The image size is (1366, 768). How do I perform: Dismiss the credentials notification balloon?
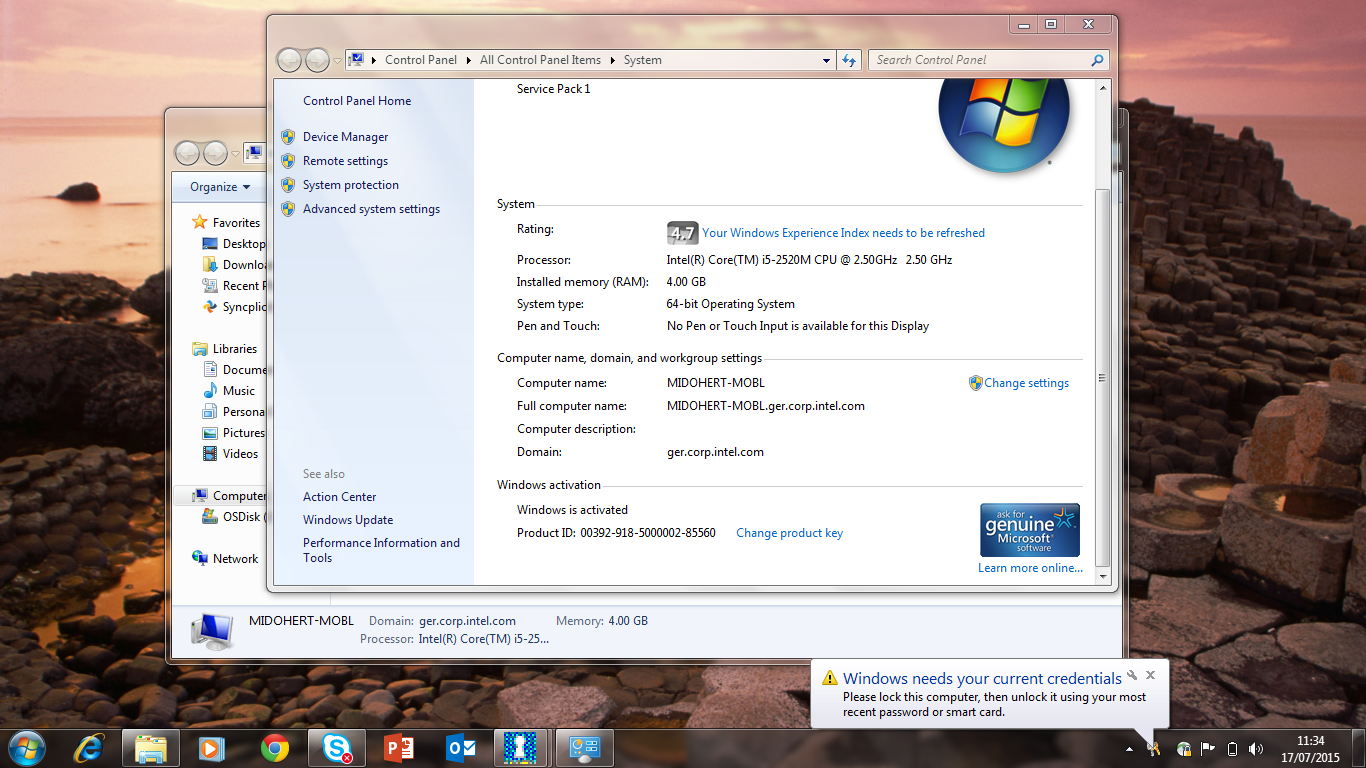1151,675
